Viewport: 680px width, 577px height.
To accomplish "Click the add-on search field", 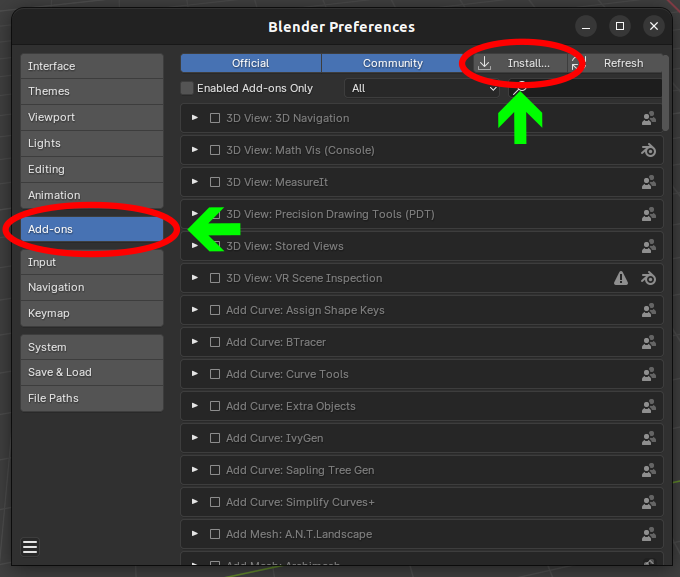I will [x=585, y=88].
